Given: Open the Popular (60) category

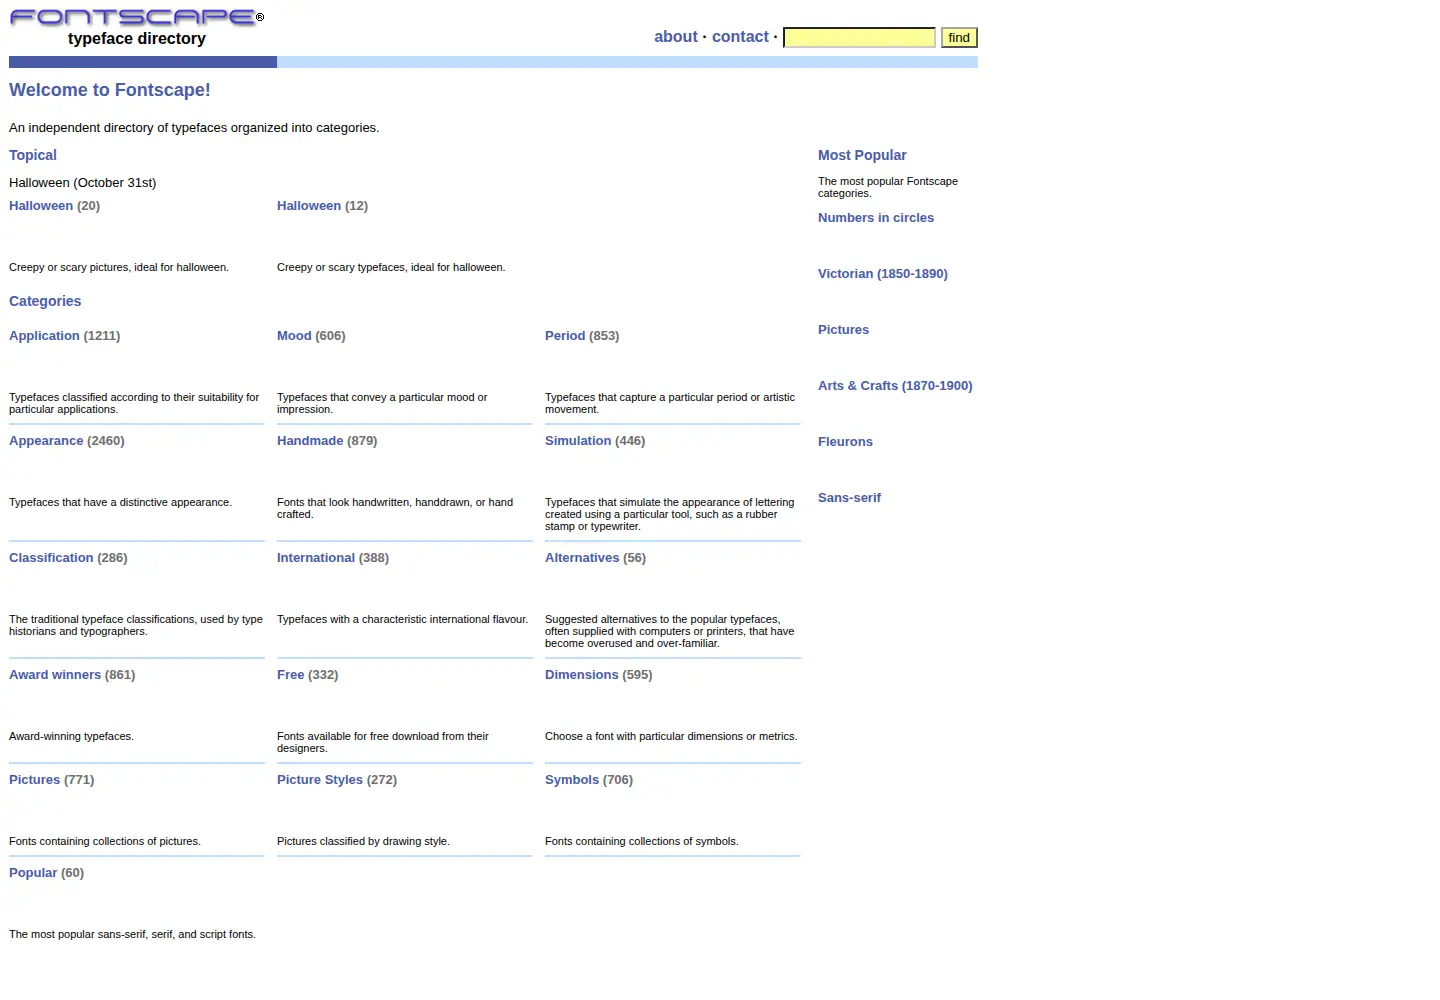Looking at the screenshot, I should pyautogui.click(x=46, y=873).
